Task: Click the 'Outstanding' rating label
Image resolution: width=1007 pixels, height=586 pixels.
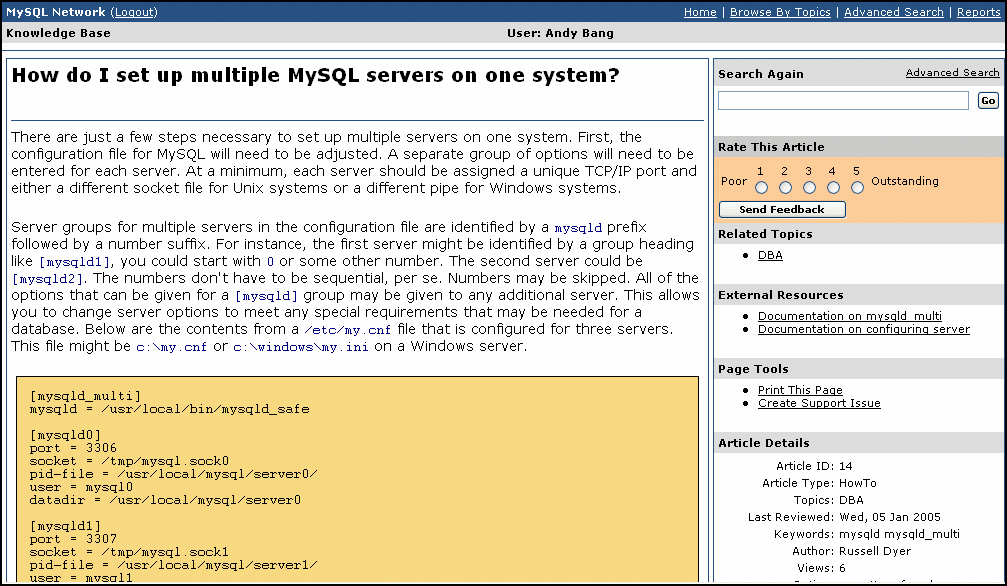Action: point(905,181)
